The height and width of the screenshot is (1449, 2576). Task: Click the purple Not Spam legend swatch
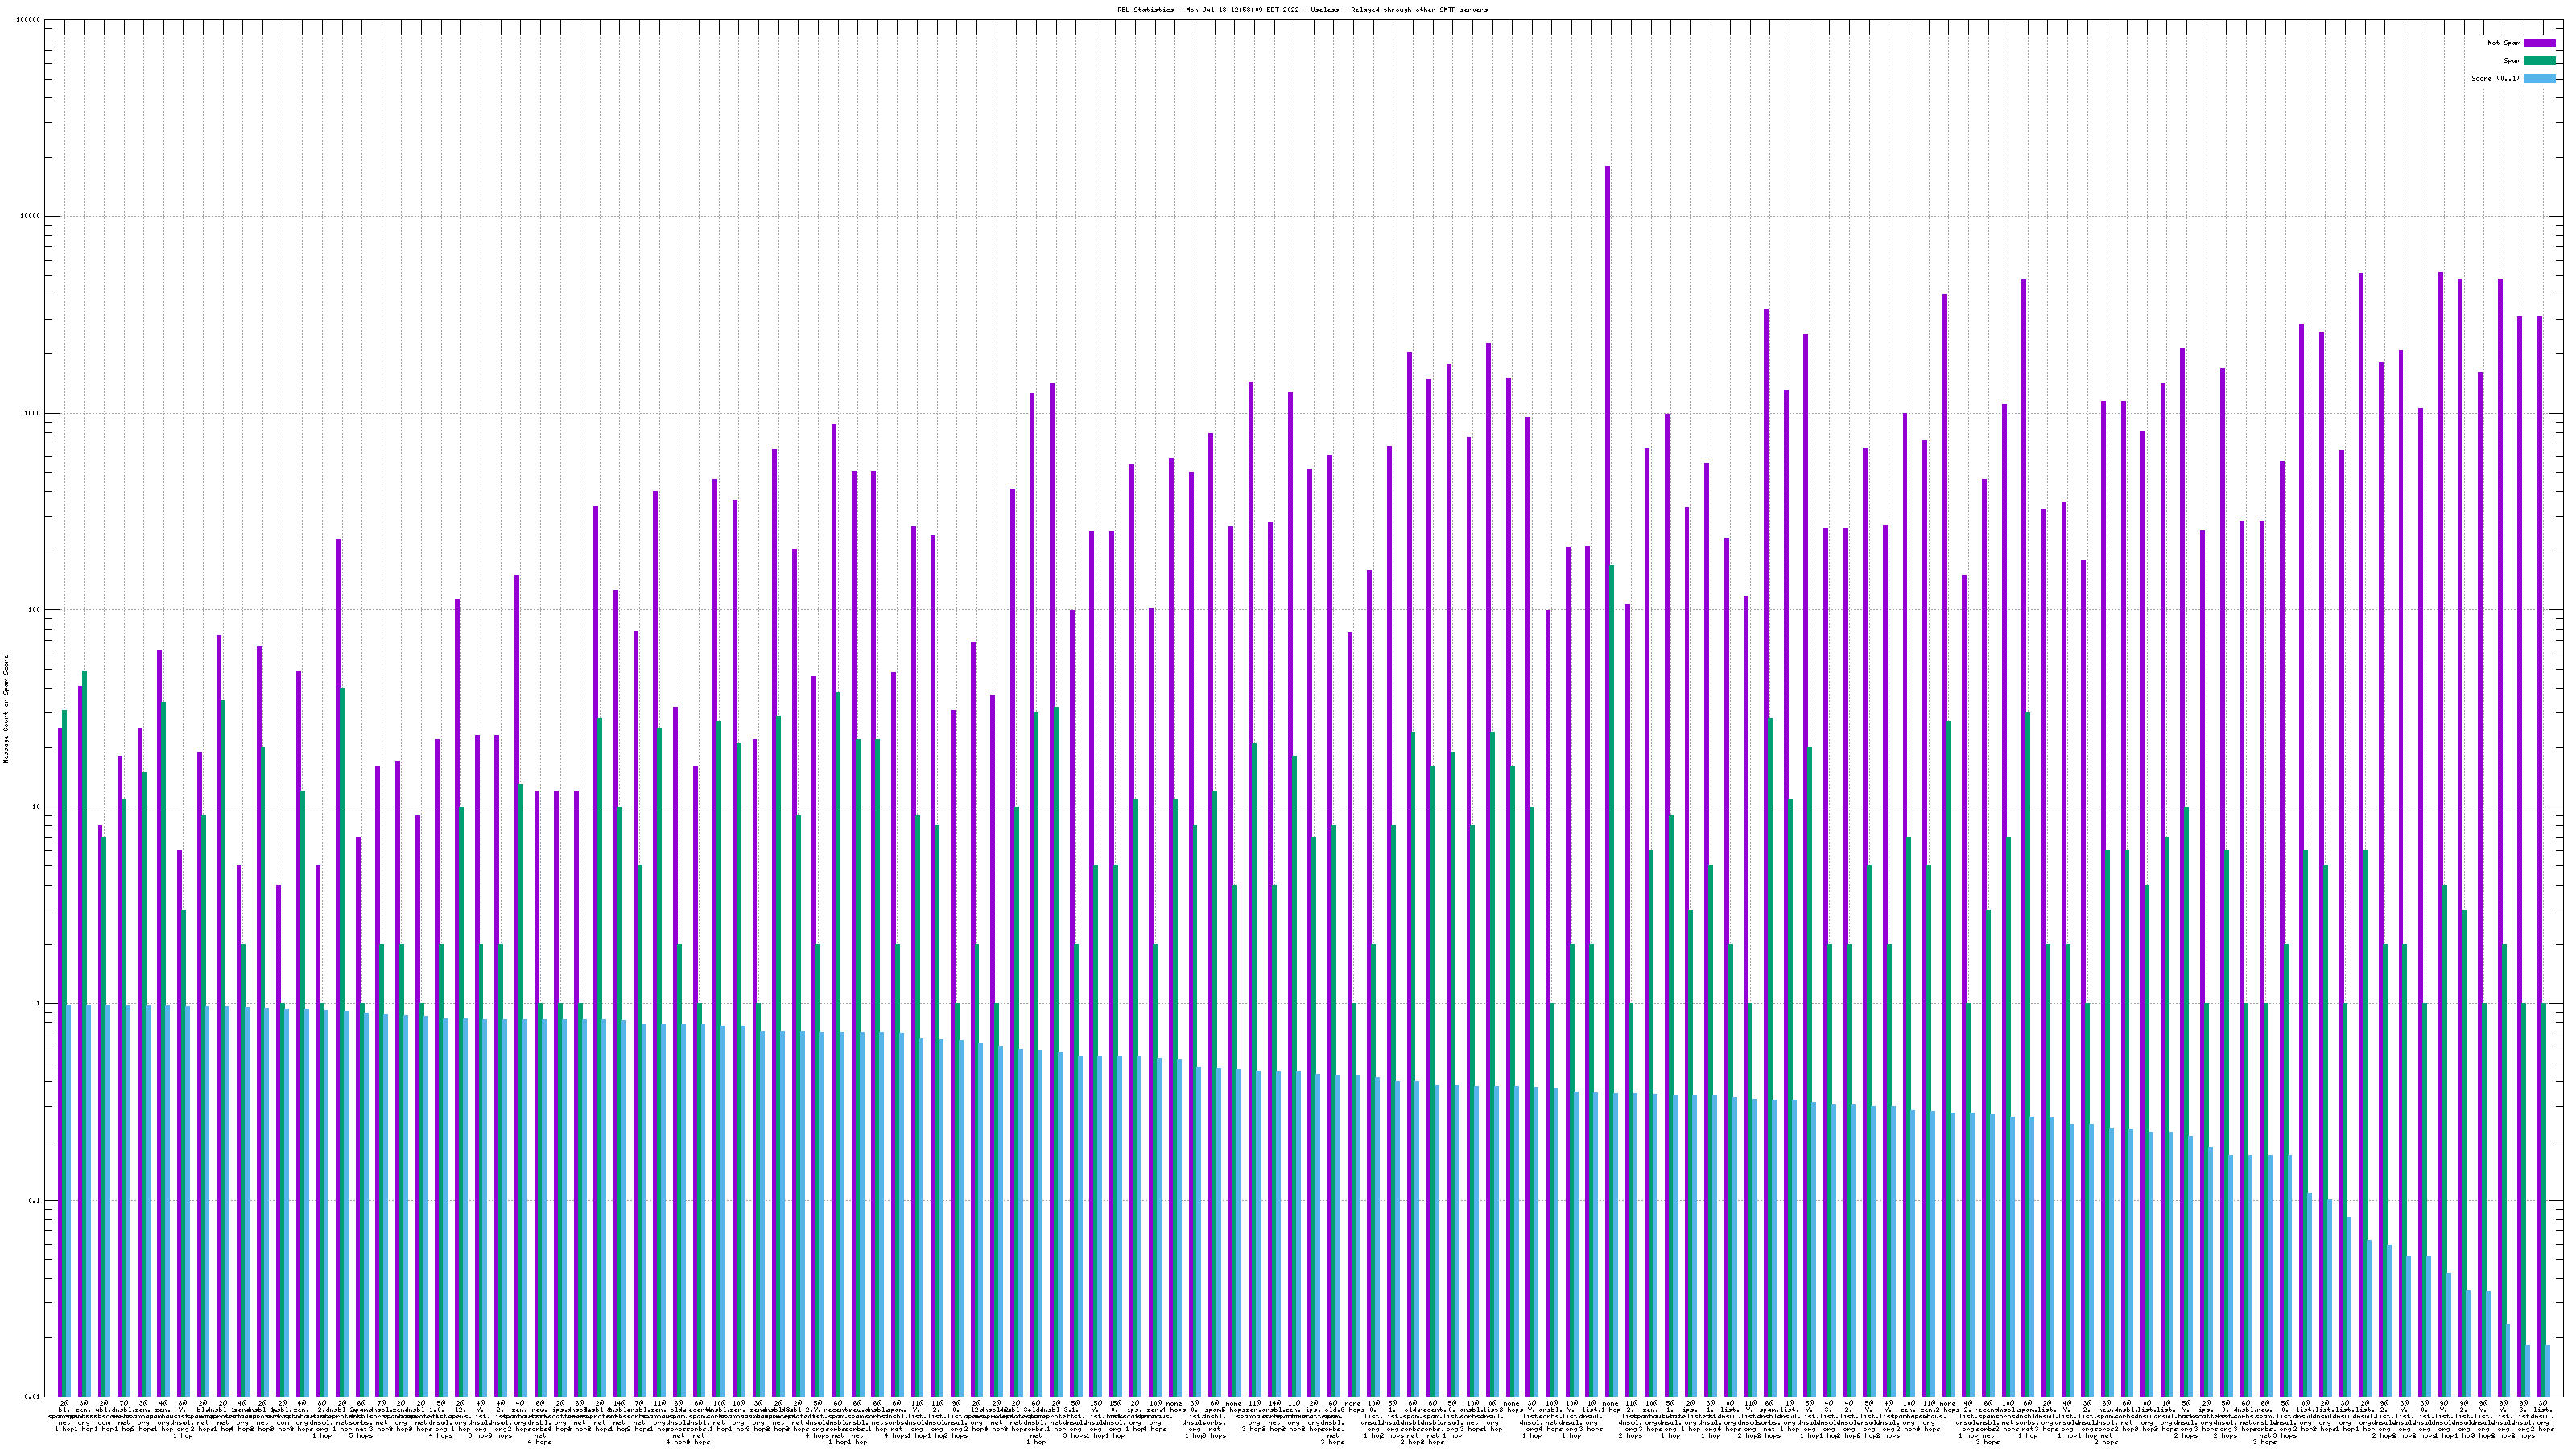[x=2539, y=43]
